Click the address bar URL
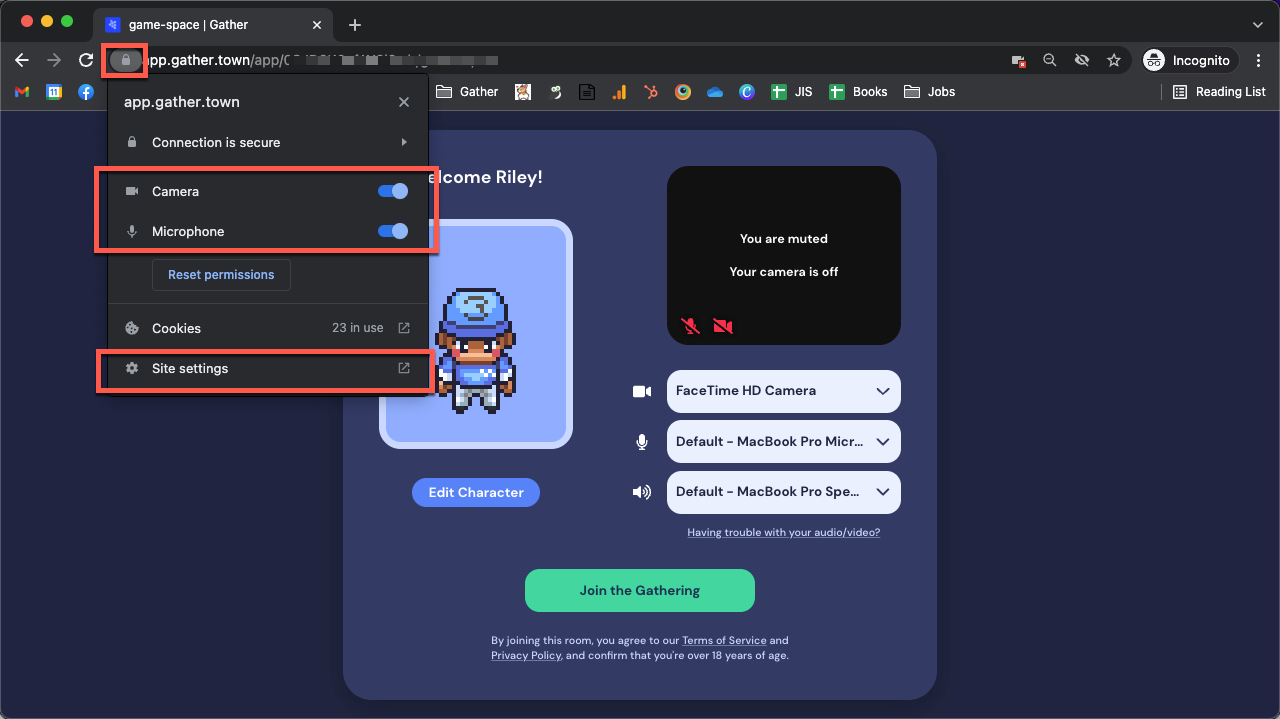1280x719 pixels. 320,60
